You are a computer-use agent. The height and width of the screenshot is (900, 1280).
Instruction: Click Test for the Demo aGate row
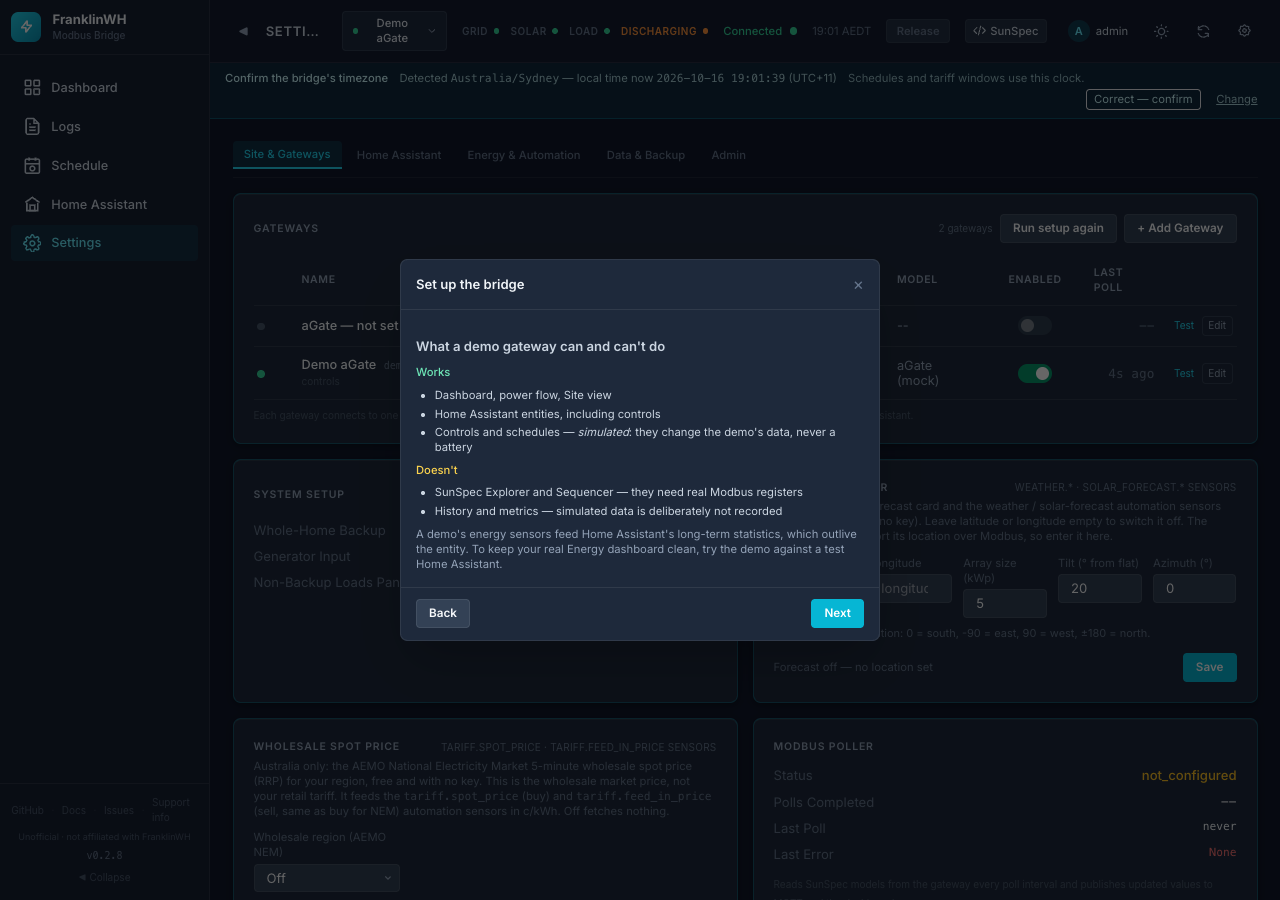click(x=1184, y=373)
